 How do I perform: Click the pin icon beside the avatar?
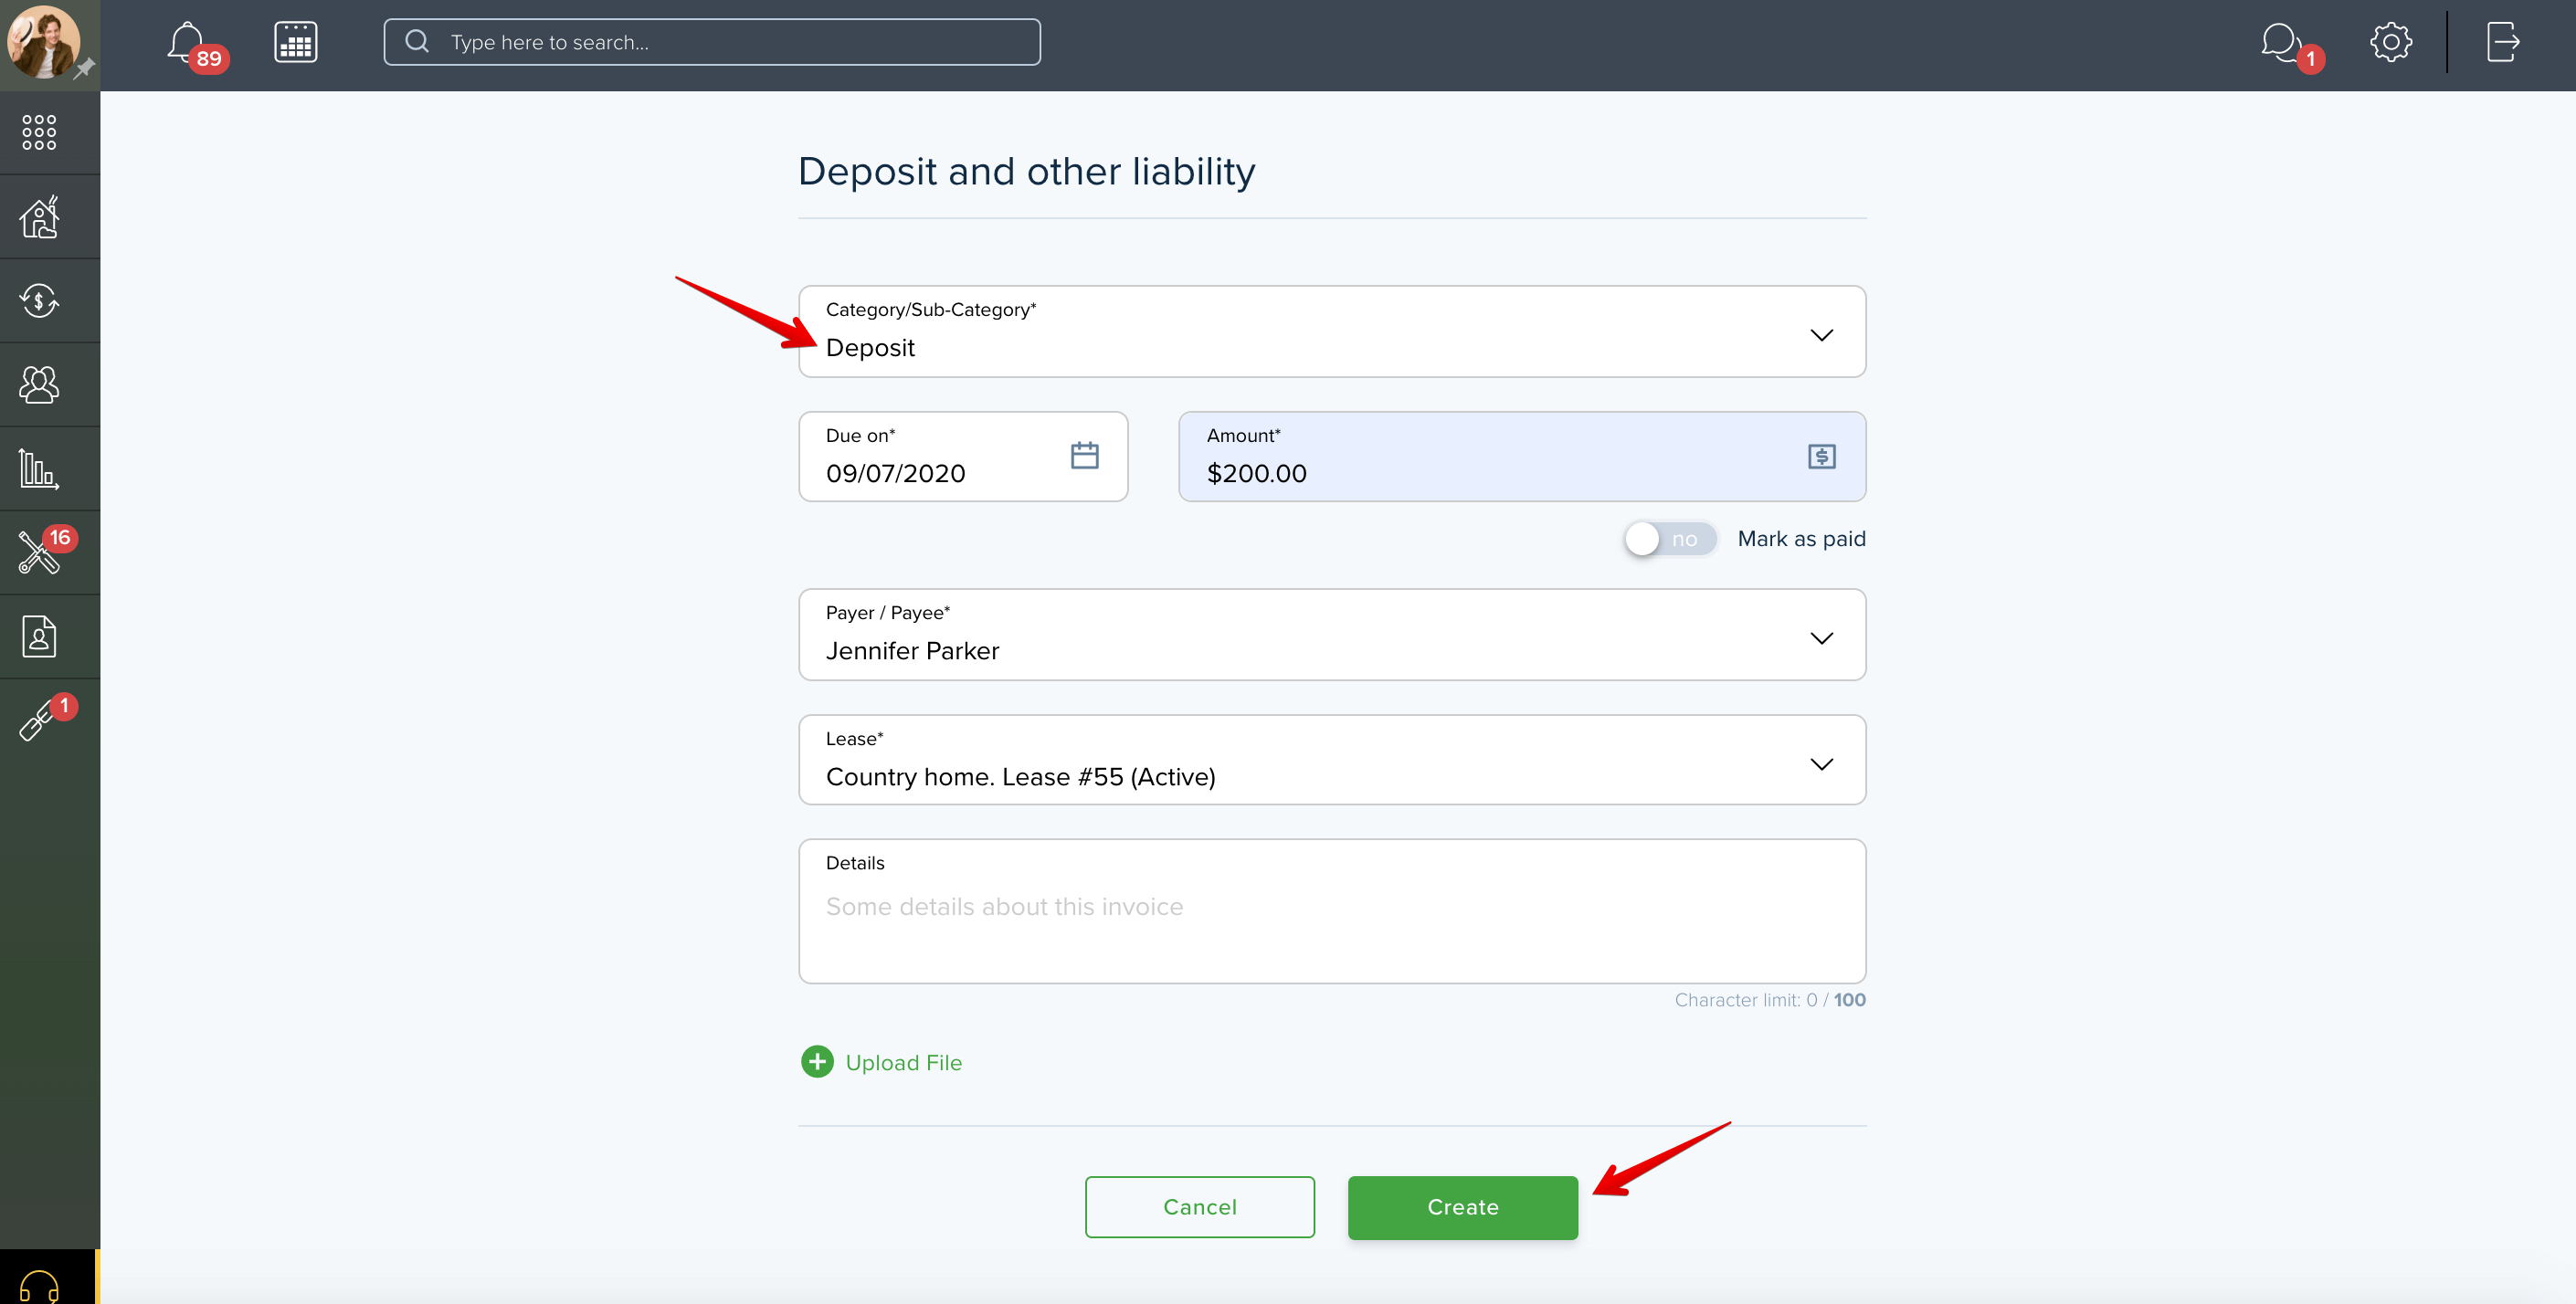pyautogui.click(x=85, y=68)
